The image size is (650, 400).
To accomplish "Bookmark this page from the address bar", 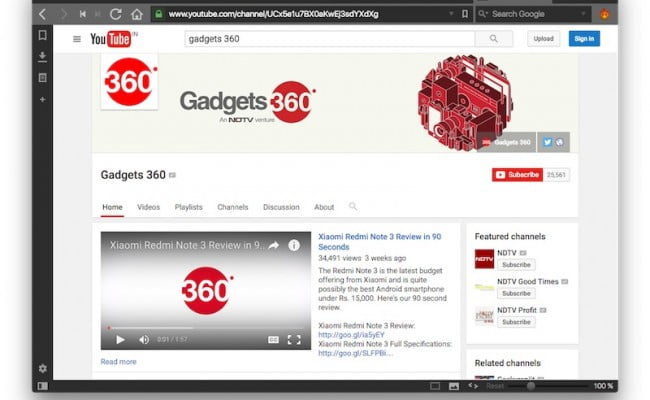I will pos(465,14).
